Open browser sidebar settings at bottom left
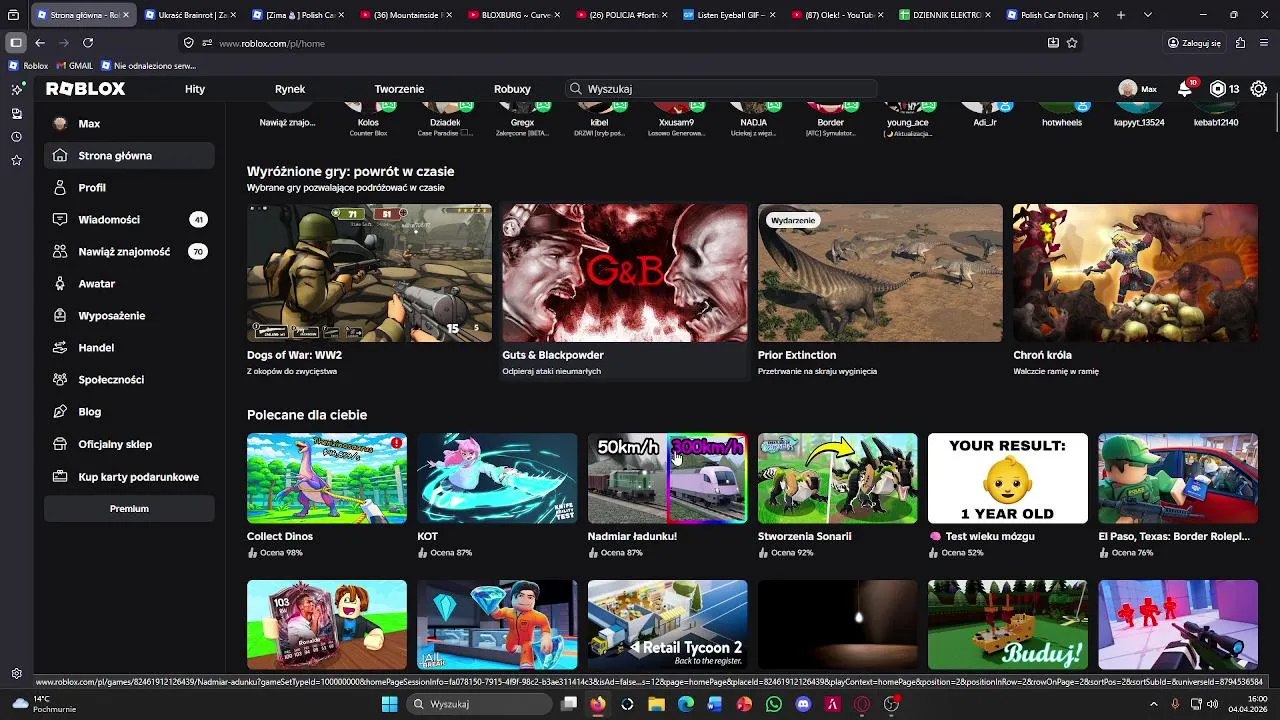Viewport: 1280px width, 720px height. pyautogui.click(x=16, y=674)
